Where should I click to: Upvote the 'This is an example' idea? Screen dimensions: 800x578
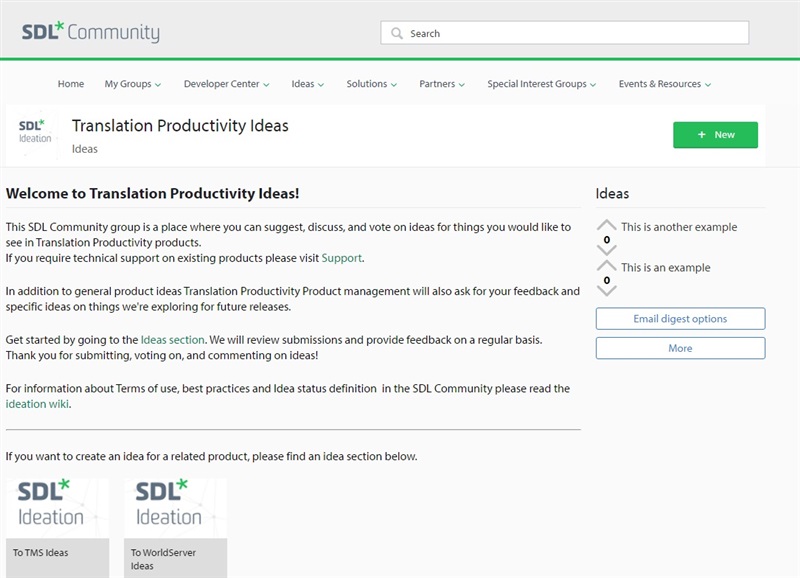tap(607, 266)
